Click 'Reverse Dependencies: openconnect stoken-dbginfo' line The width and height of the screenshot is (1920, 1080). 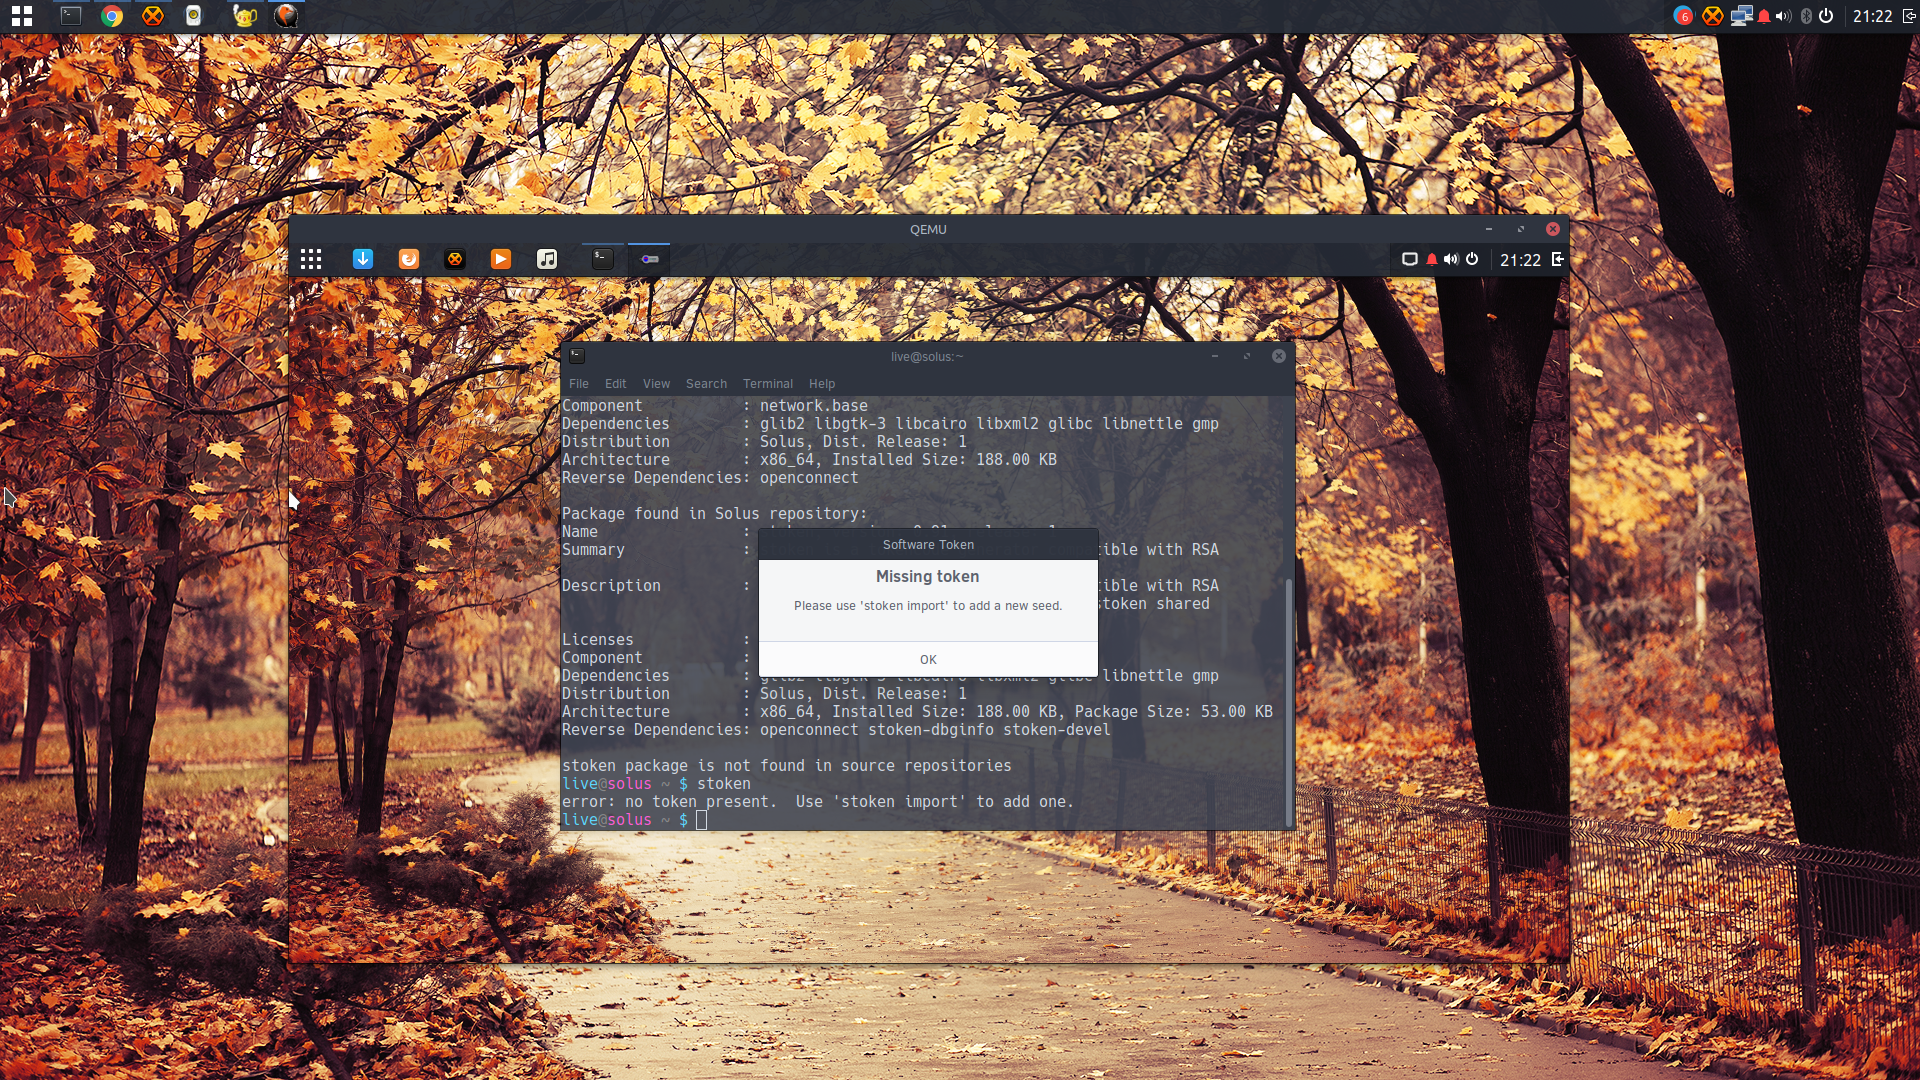(836, 730)
